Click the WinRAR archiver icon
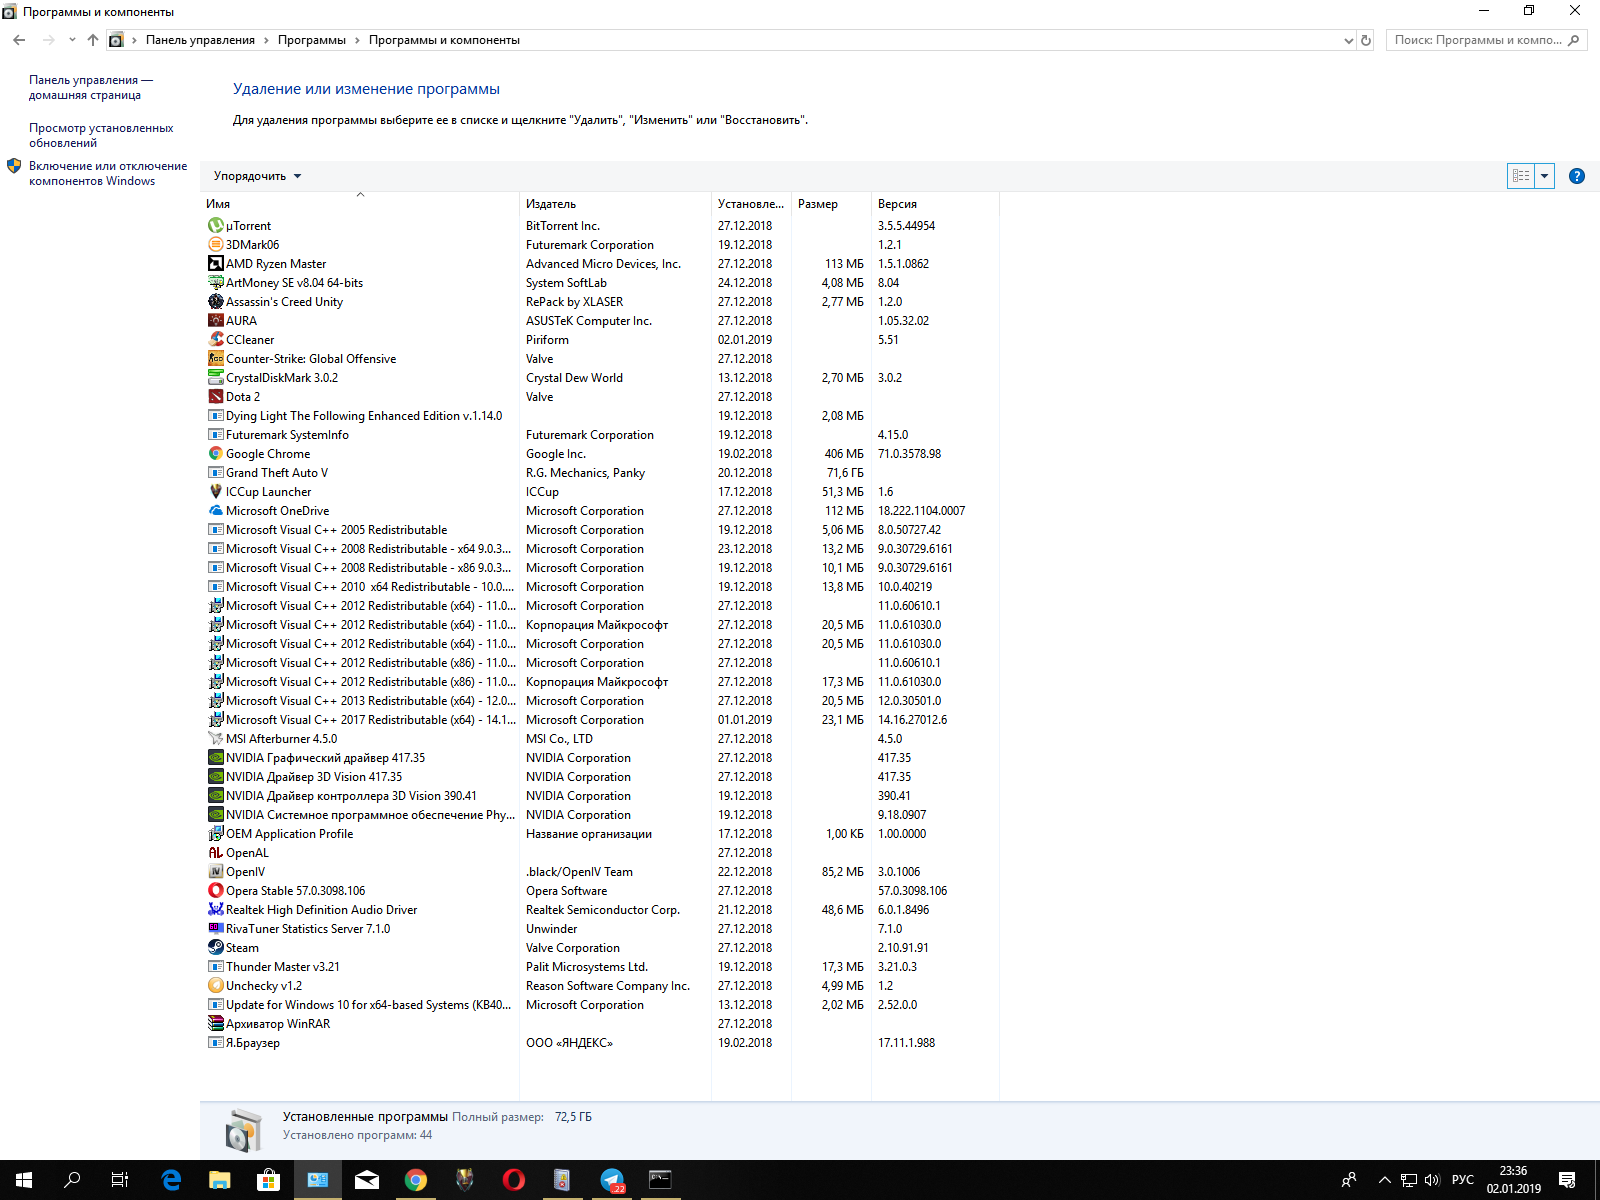This screenshot has width=1600, height=1200. click(215, 1024)
